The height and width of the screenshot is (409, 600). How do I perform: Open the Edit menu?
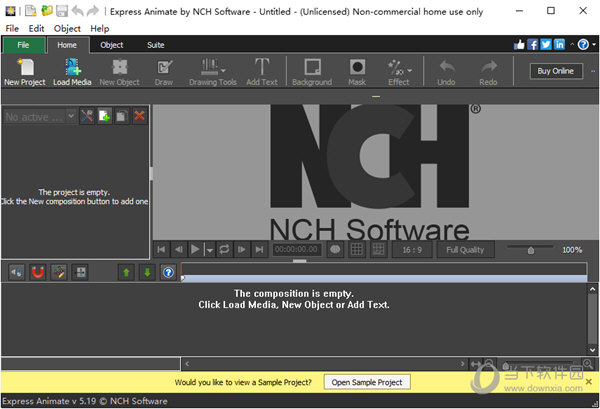[x=36, y=29]
